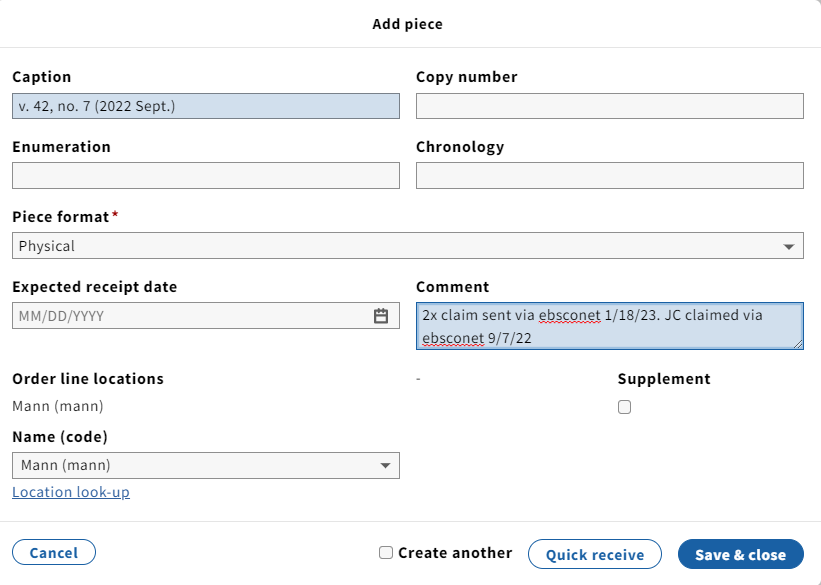Click inside the Comment text area
Image resolution: width=821 pixels, height=585 pixels.
point(609,326)
